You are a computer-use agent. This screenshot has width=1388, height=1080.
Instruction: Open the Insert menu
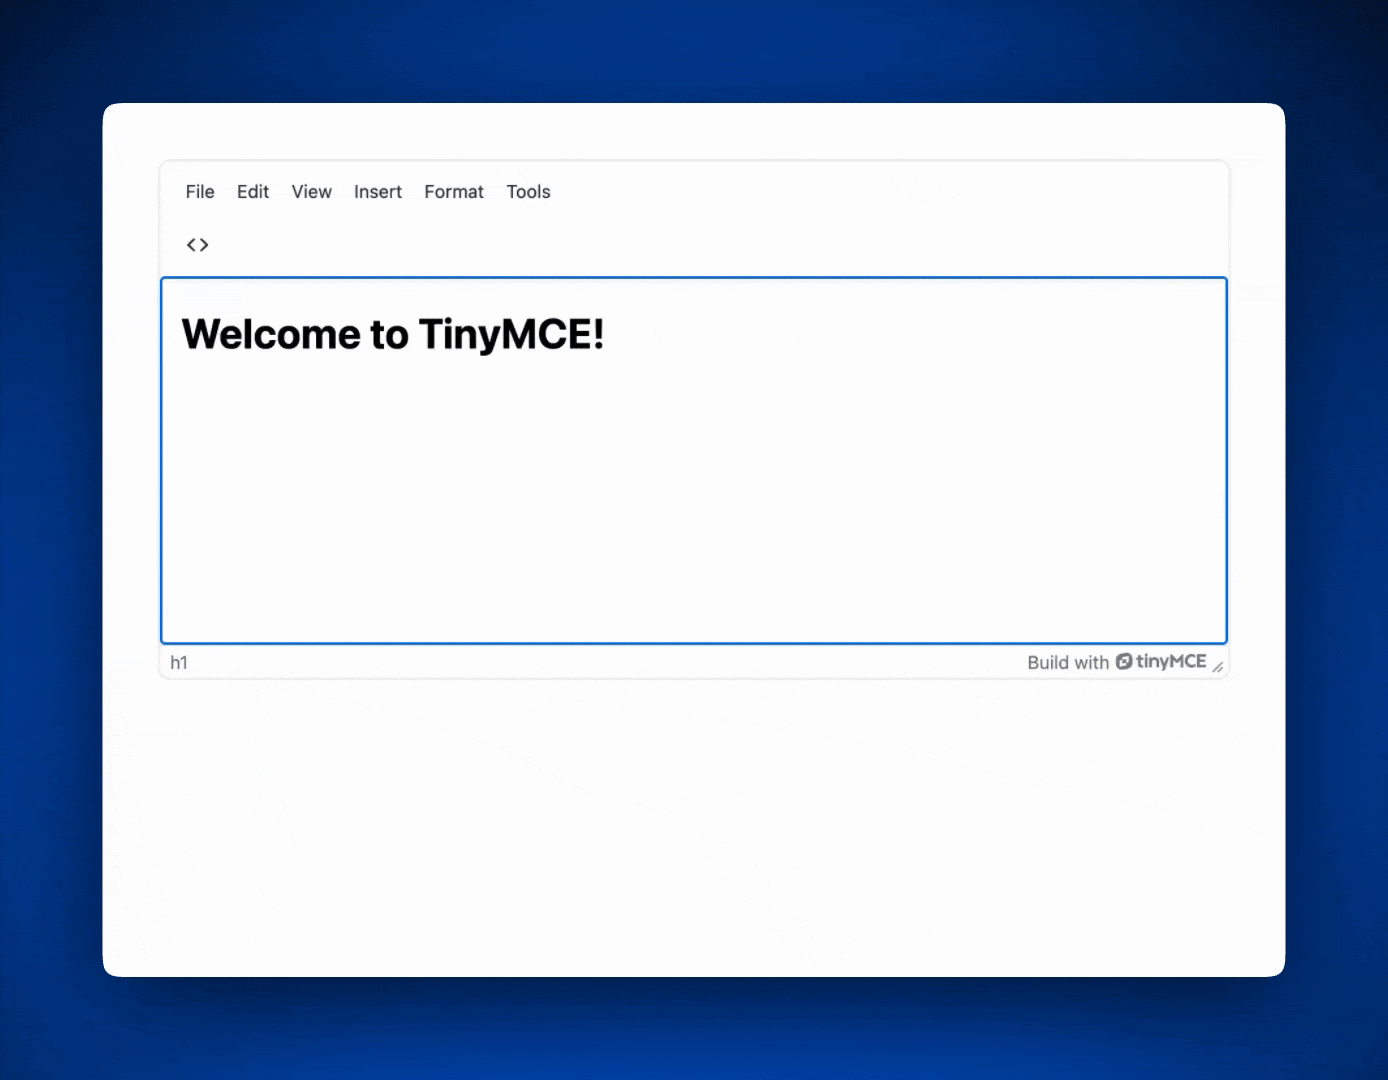click(378, 192)
